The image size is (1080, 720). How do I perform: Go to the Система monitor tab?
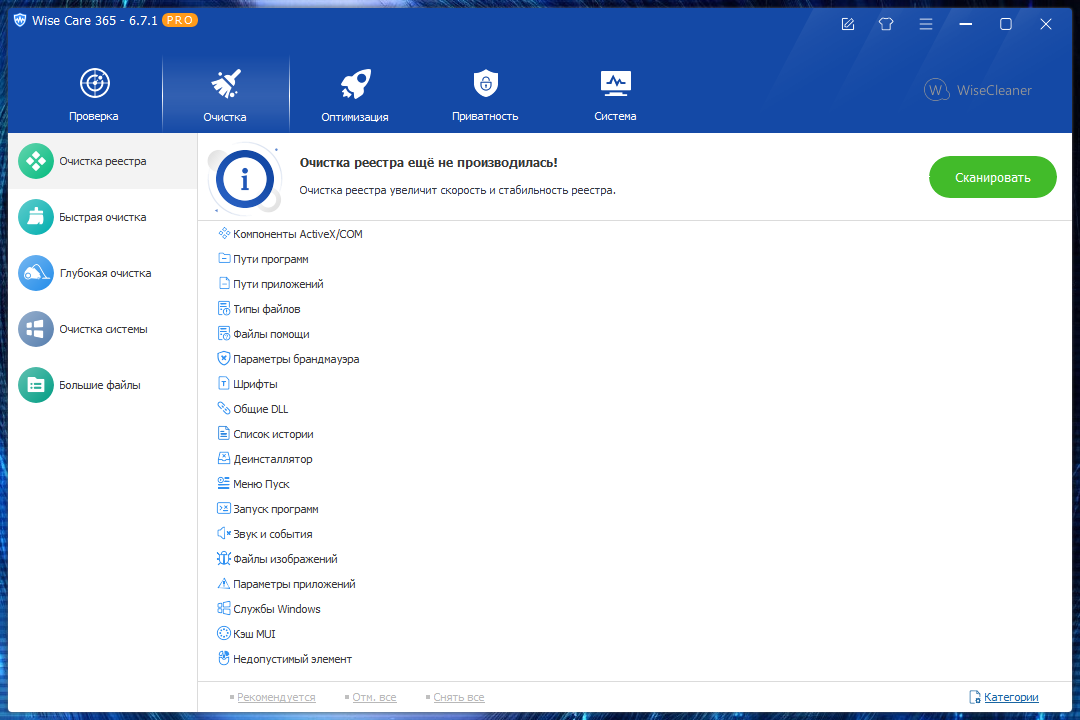[614, 96]
